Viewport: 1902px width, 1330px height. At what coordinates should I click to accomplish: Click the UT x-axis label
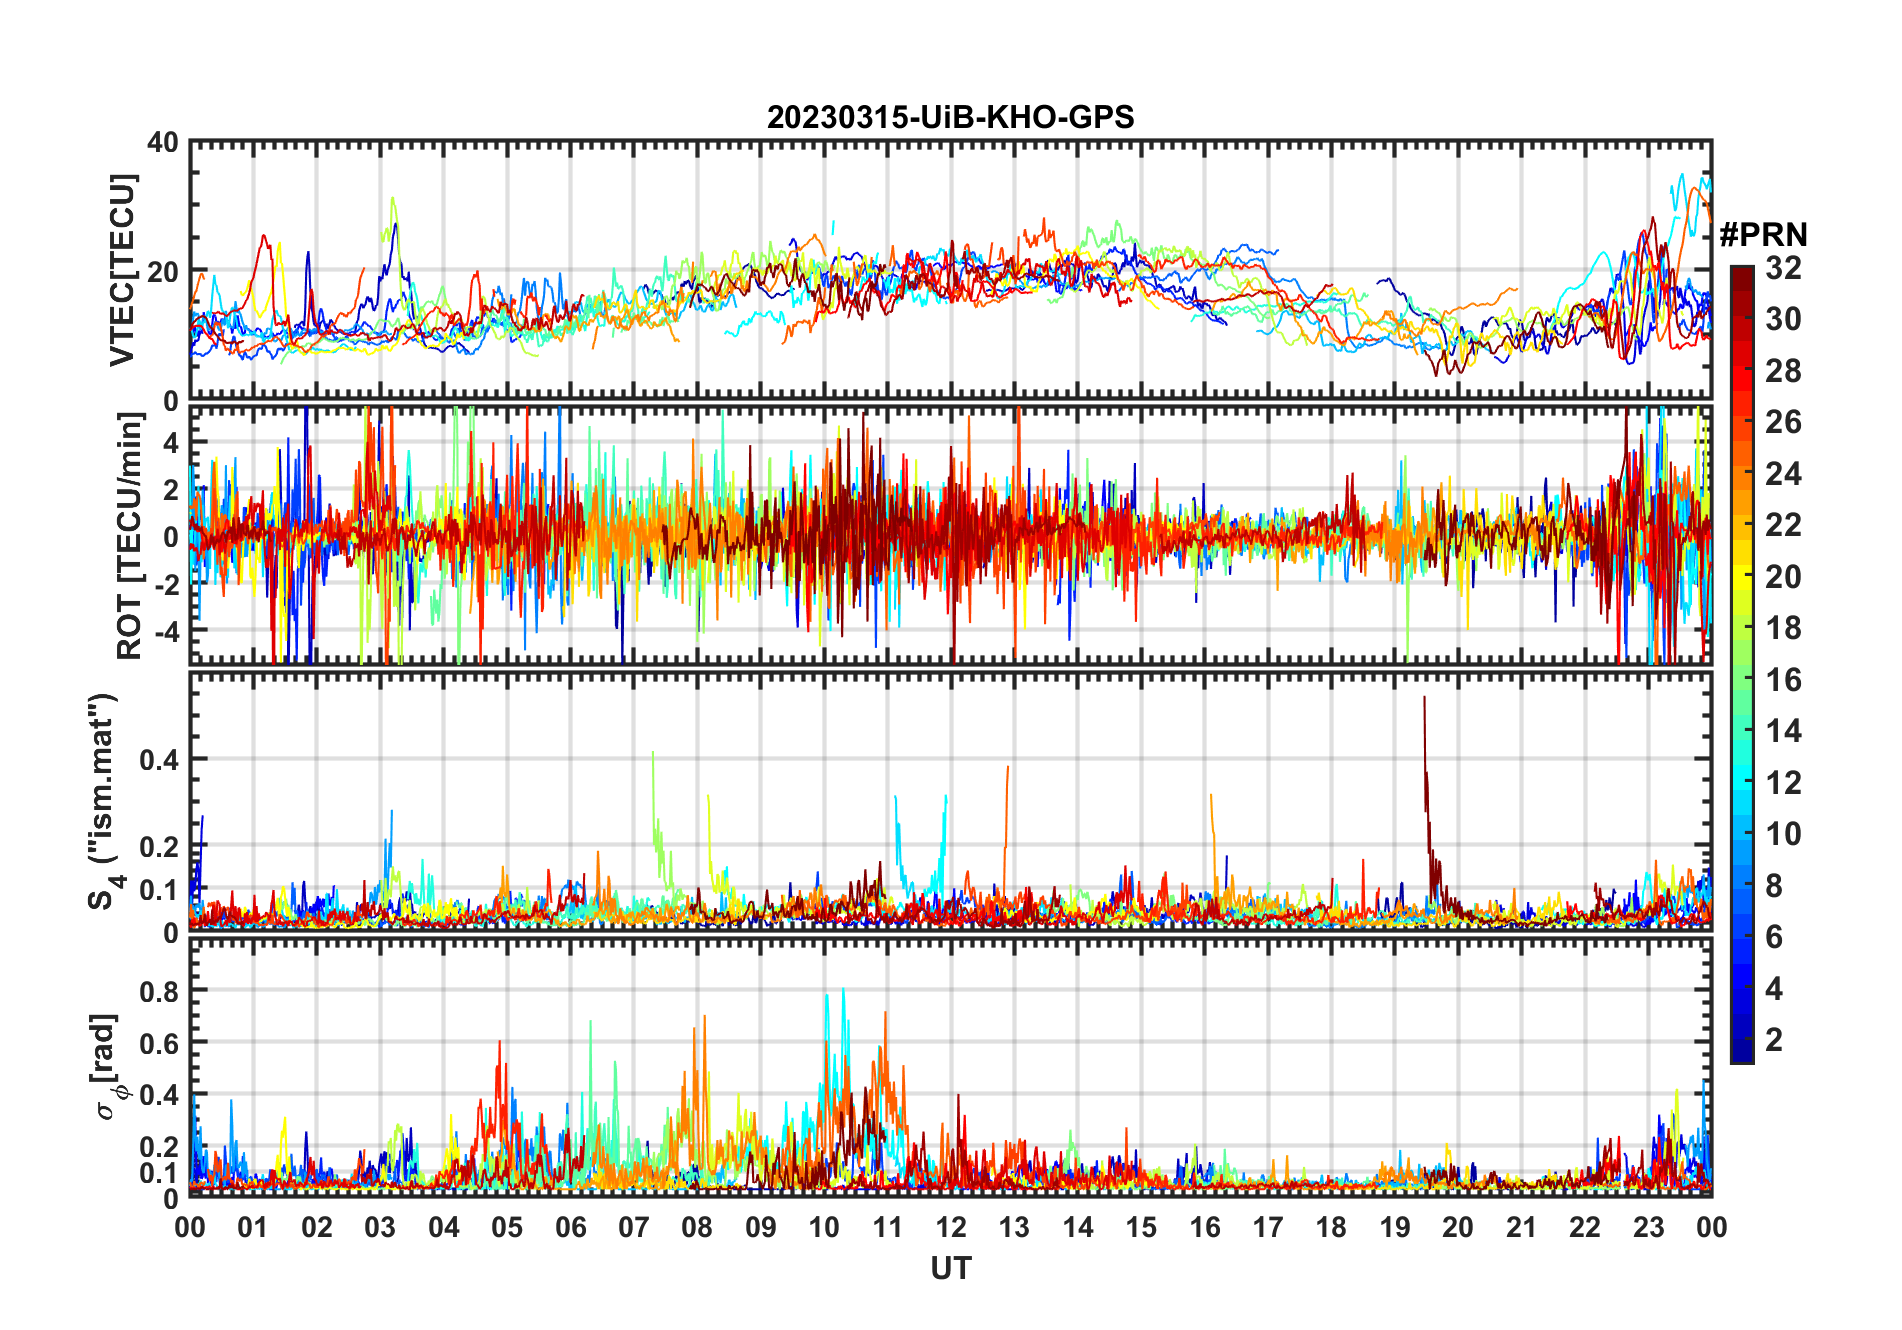(x=951, y=1269)
